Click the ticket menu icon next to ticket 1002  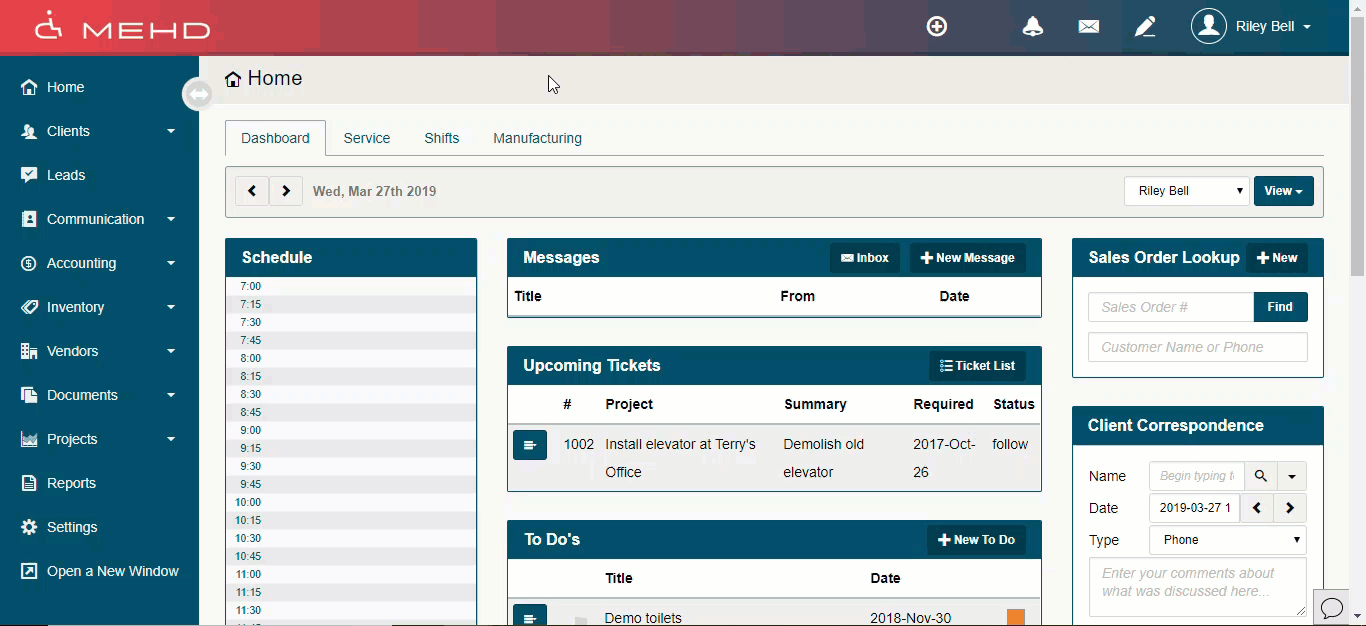pyautogui.click(x=530, y=444)
